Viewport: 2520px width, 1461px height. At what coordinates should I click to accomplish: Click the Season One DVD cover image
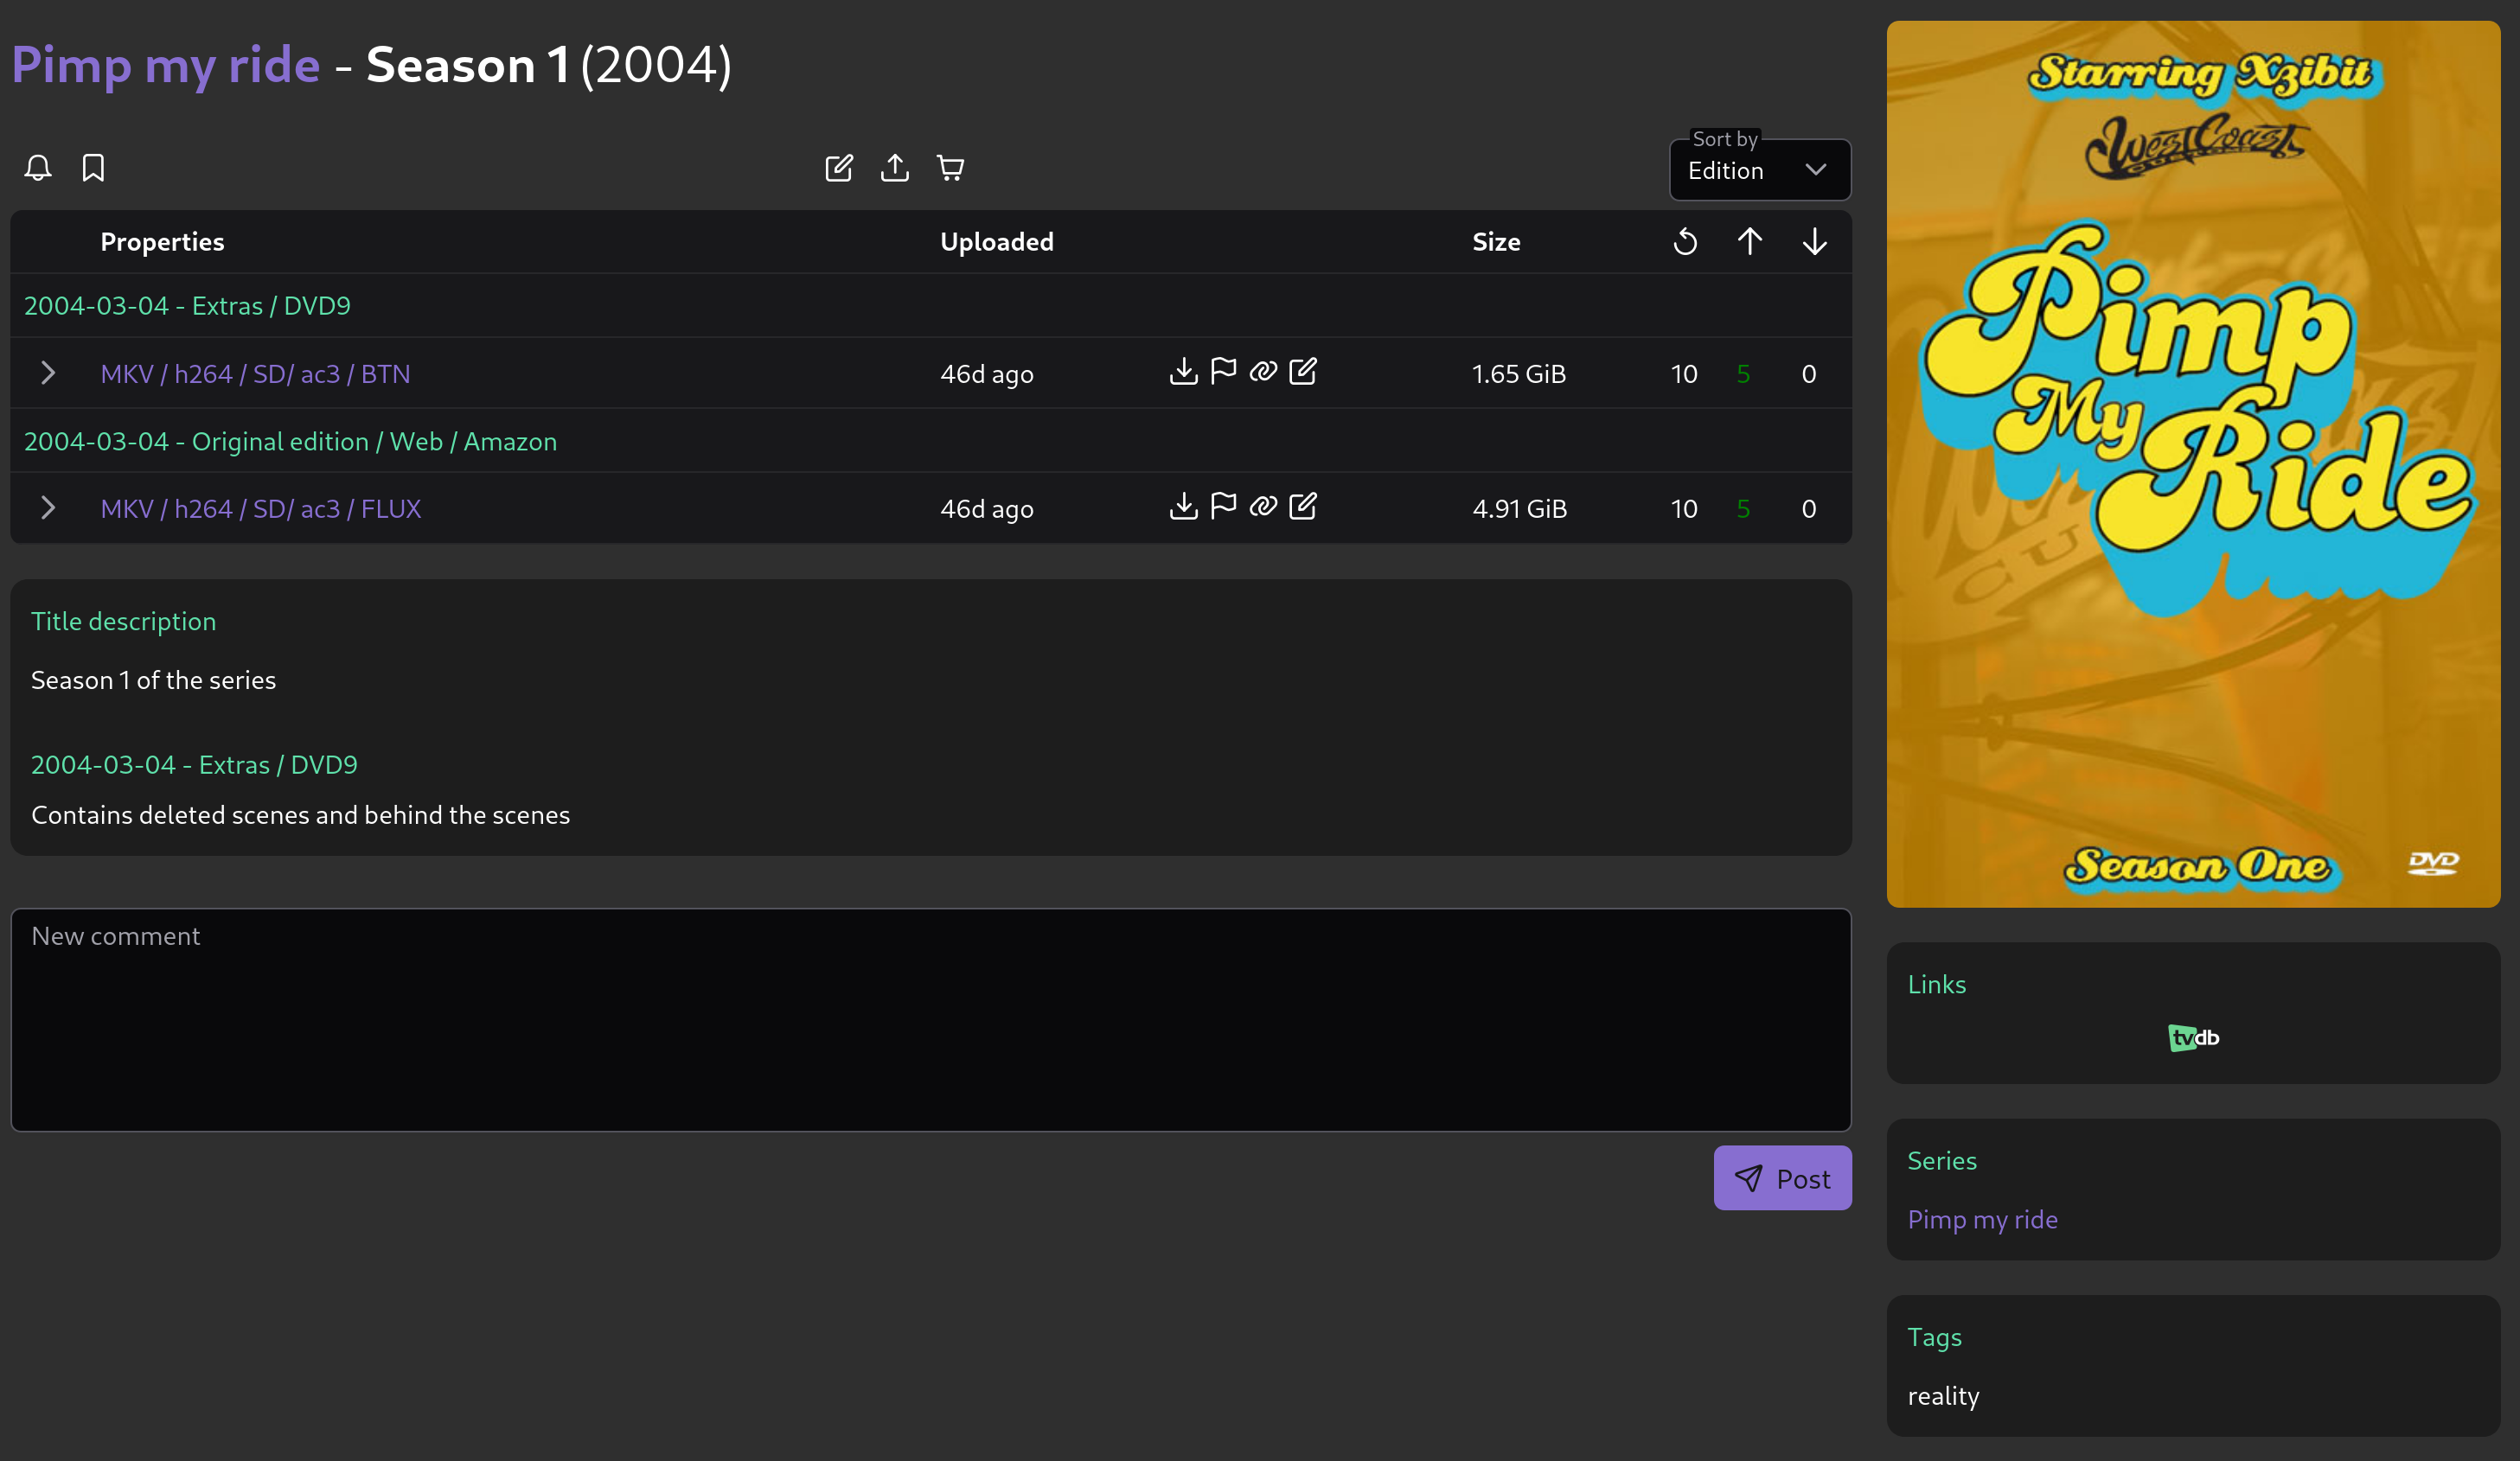(x=2193, y=464)
